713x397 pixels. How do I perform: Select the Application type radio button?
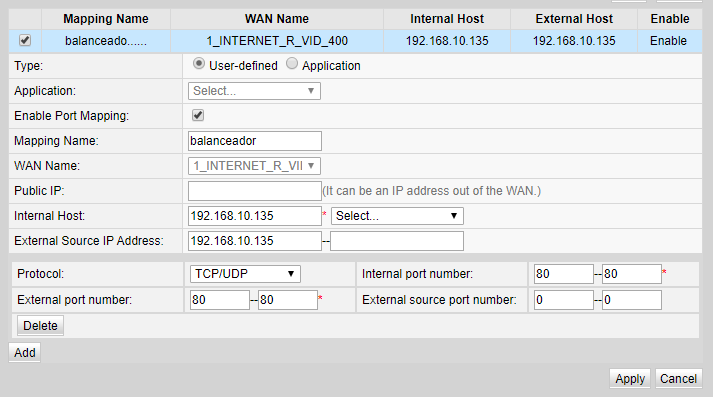coord(292,64)
